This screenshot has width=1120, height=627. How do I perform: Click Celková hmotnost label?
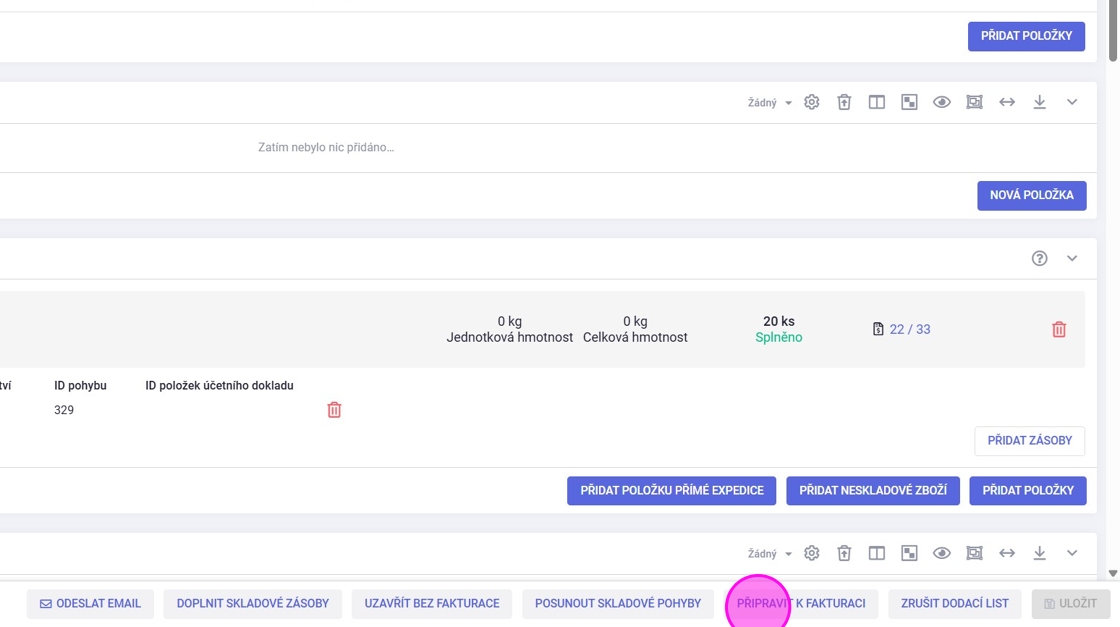click(x=635, y=338)
